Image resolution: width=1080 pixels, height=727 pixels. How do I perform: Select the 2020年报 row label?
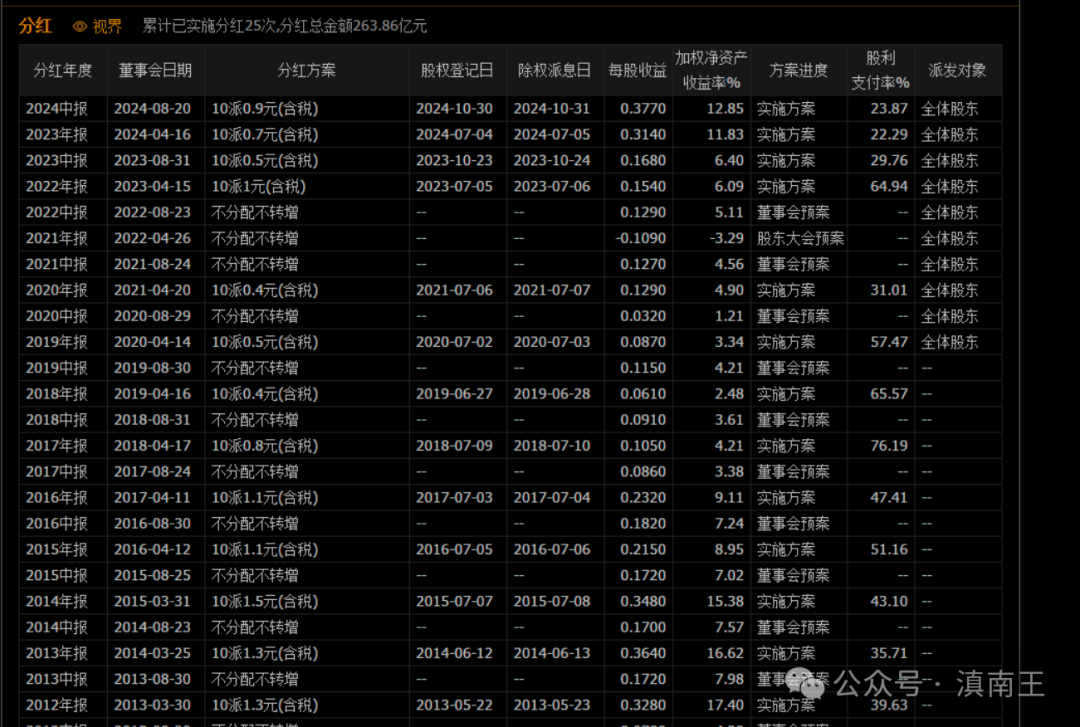(56, 290)
